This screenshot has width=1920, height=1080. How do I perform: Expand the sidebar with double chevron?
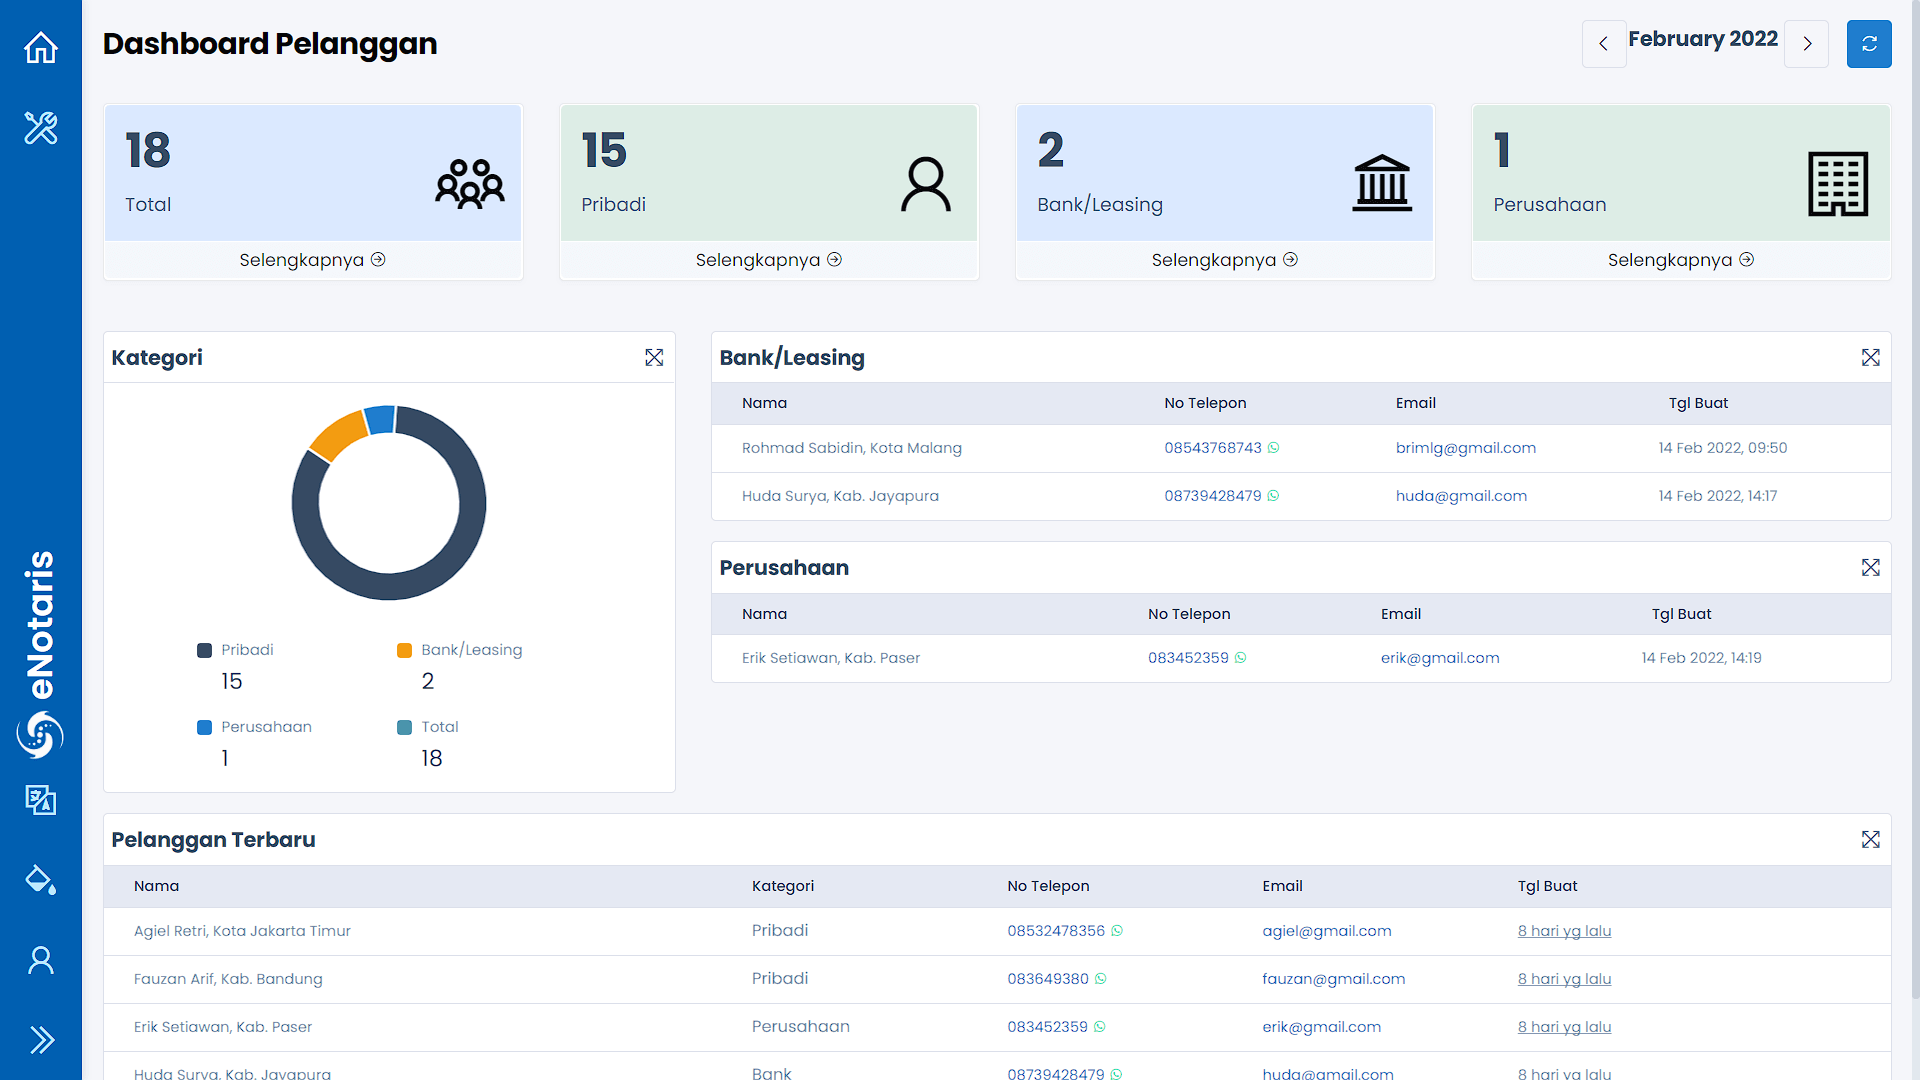point(41,1040)
